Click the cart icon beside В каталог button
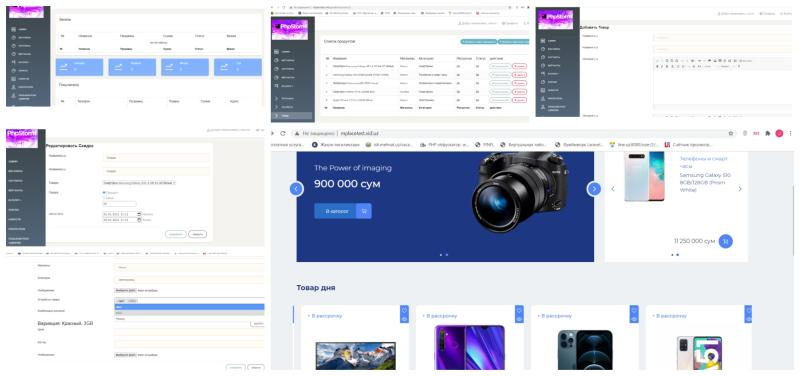This screenshot has width=800, height=376. pos(364,211)
